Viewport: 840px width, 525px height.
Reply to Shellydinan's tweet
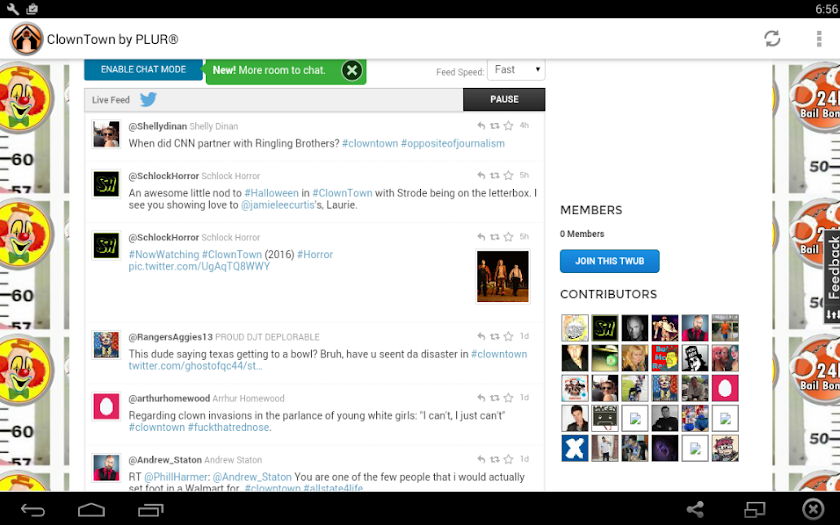tap(481, 126)
